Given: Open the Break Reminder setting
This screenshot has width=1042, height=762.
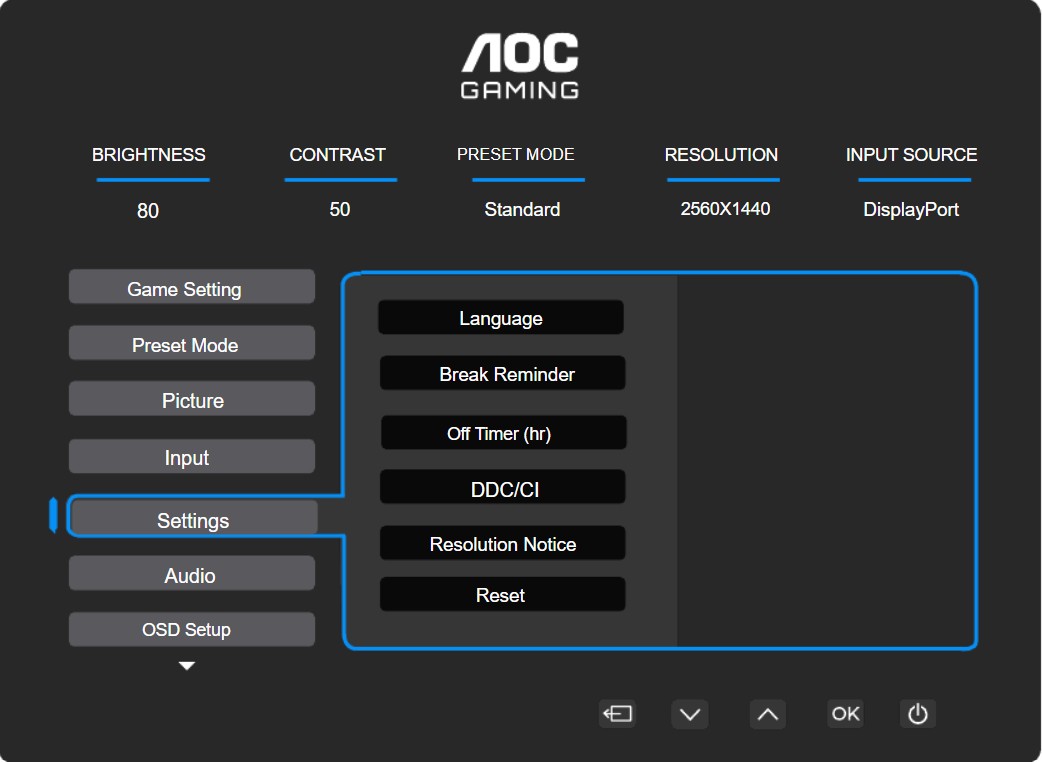Looking at the screenshot, I should [503, 374].
